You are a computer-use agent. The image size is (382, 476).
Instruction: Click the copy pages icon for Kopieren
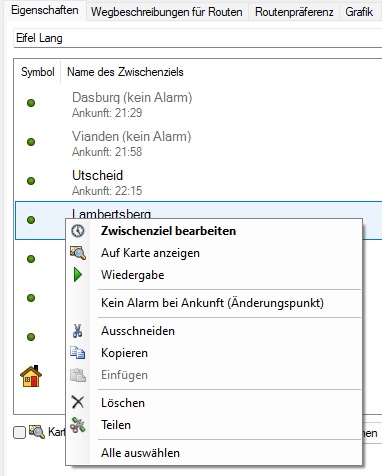point(78,353)
